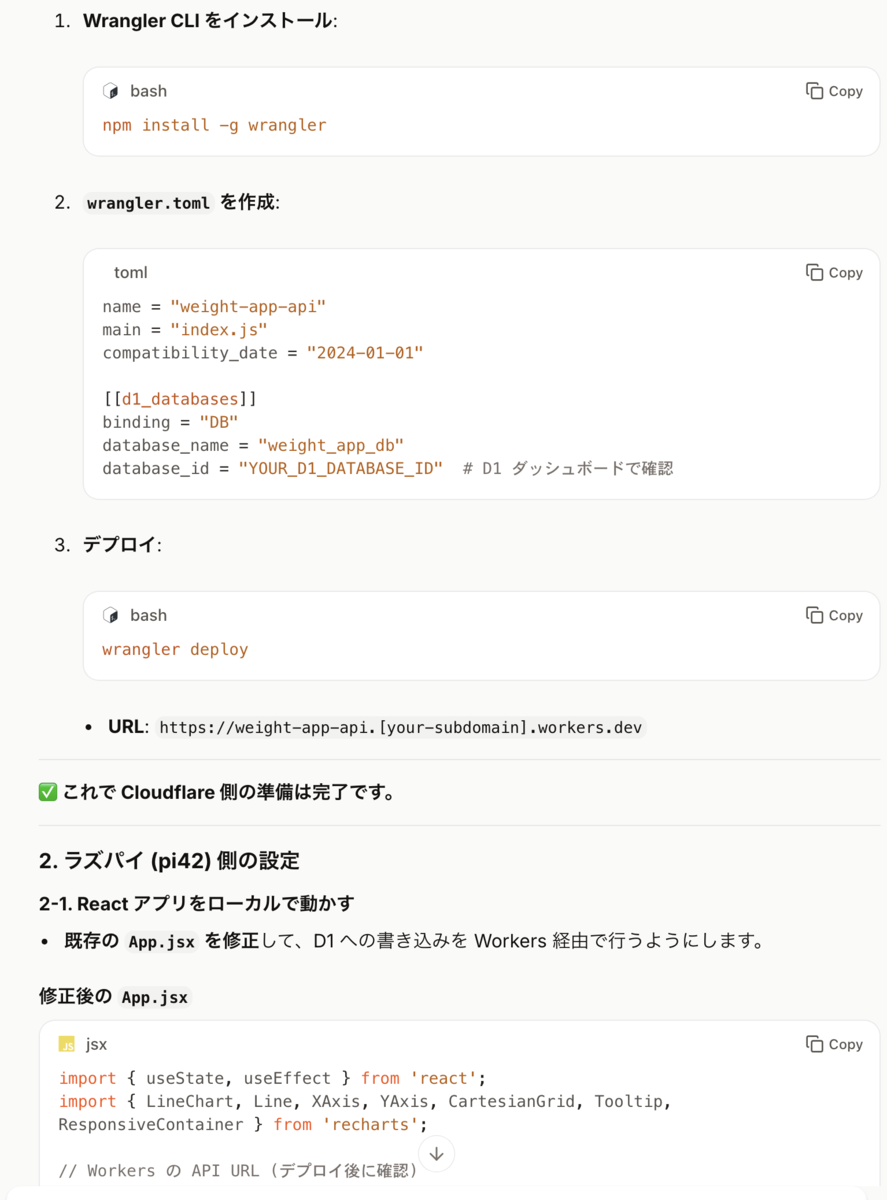Click the yellow jsx file icon

coord(67,1044)
